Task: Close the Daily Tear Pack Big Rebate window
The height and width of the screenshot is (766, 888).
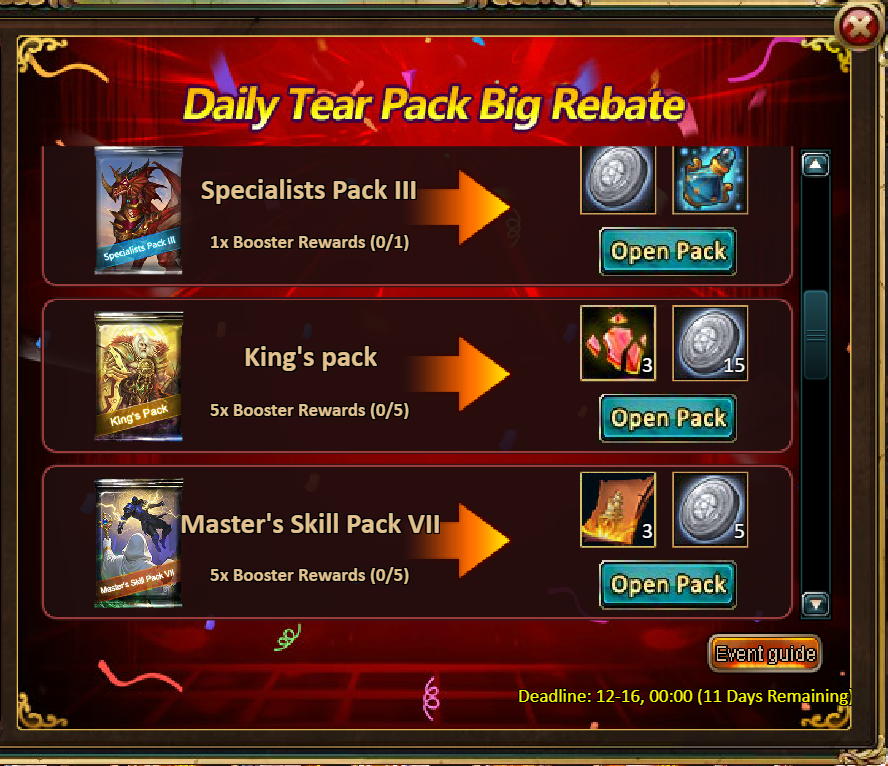Action: click(x=859, y=26)
